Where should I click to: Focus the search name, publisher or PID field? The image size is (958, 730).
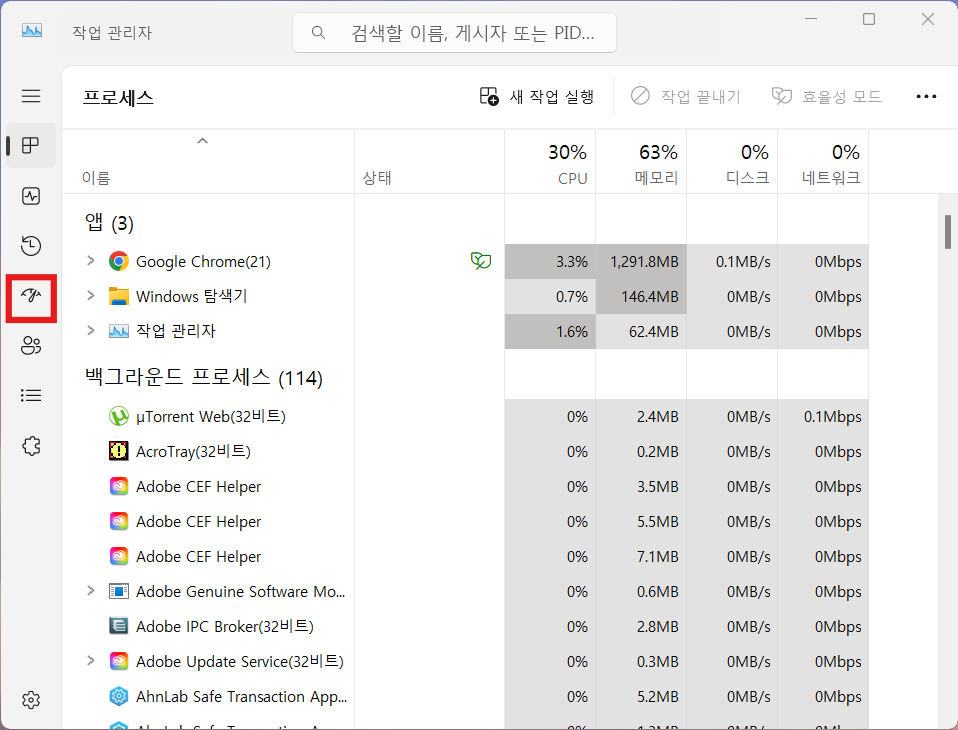point(454,32)
